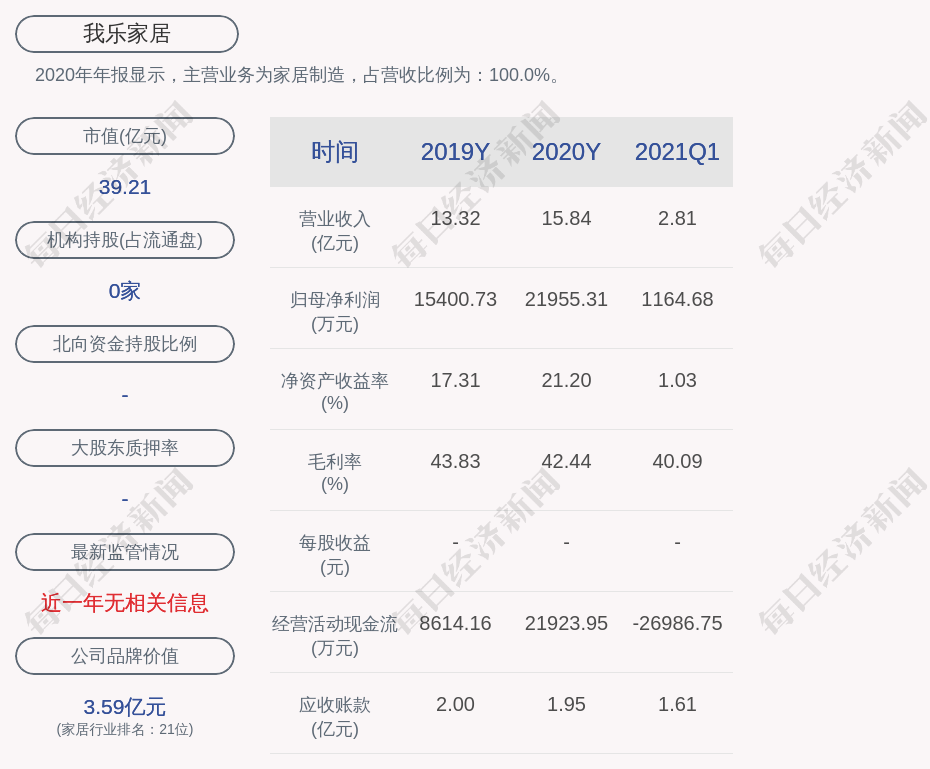Select the 2019Y column header
930x769 pixels.
(x=455, y=152)
